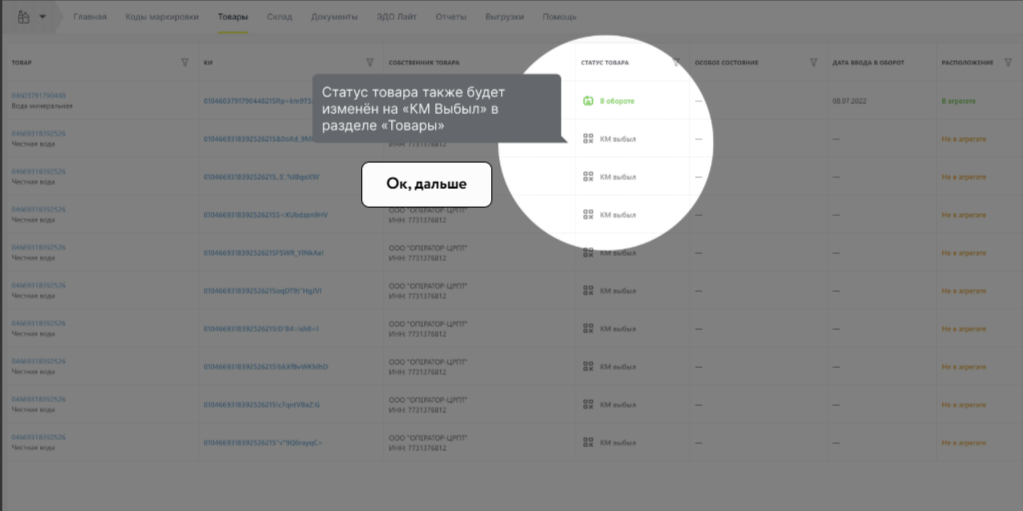Open the KI code link ending %IBqoXW

[x=262, y=177]
